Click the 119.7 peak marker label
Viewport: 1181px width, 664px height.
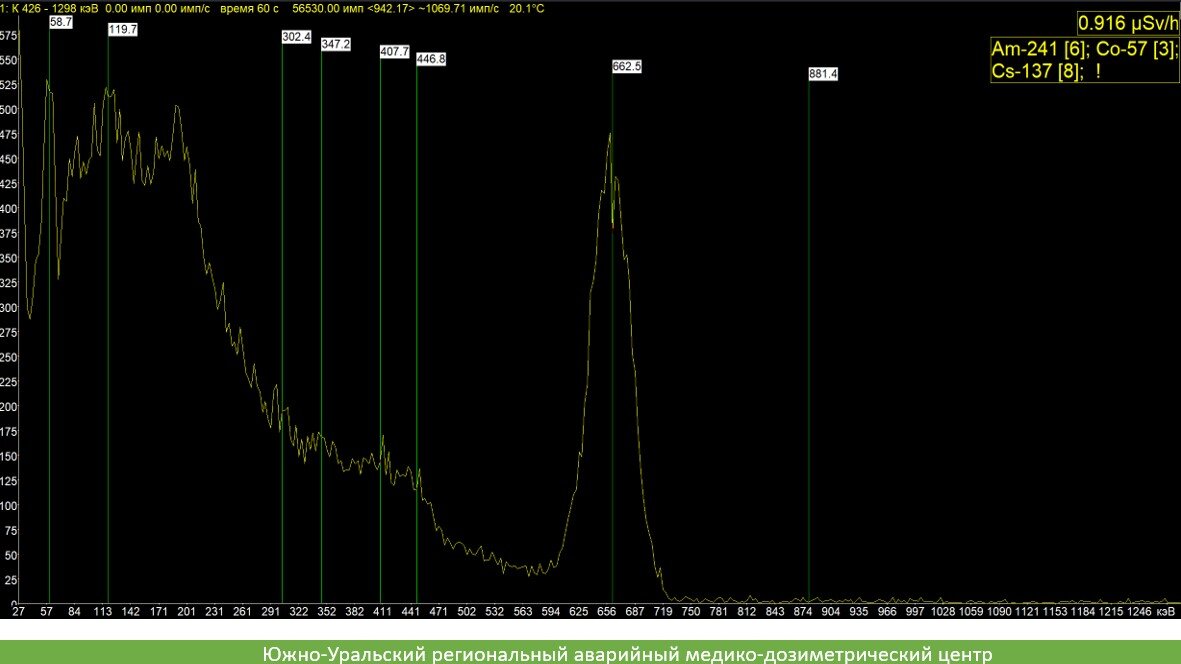coord(123,29)
